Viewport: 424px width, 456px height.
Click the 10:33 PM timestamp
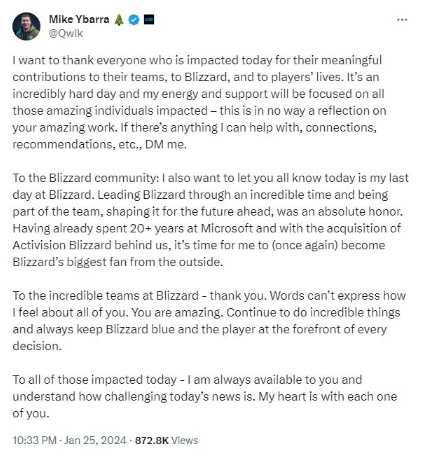(x=34, y=440)
